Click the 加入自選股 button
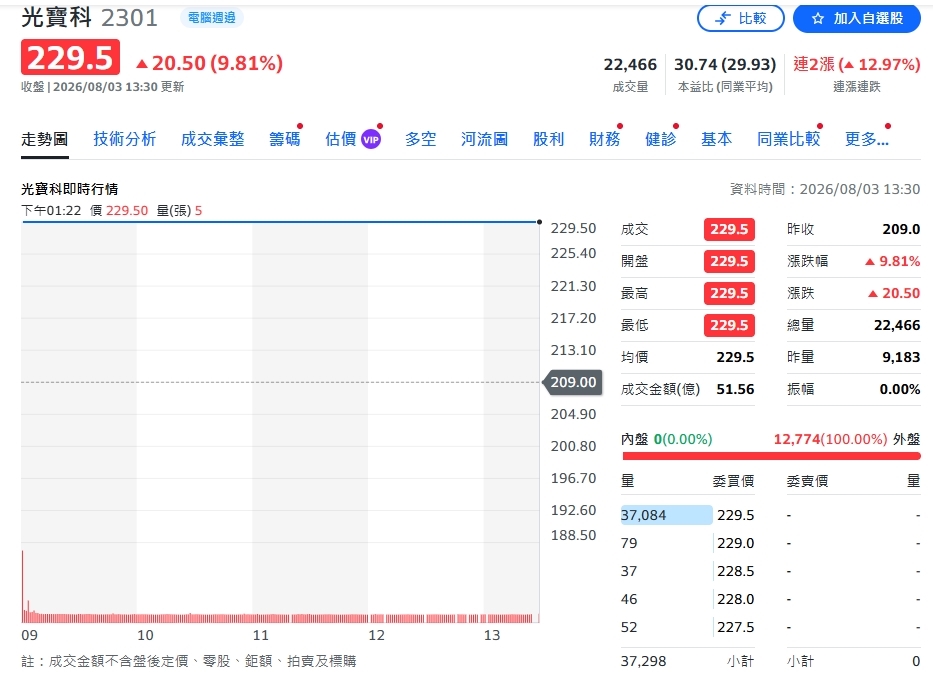This screenshot has width=933, height=683. coord(857,18)
